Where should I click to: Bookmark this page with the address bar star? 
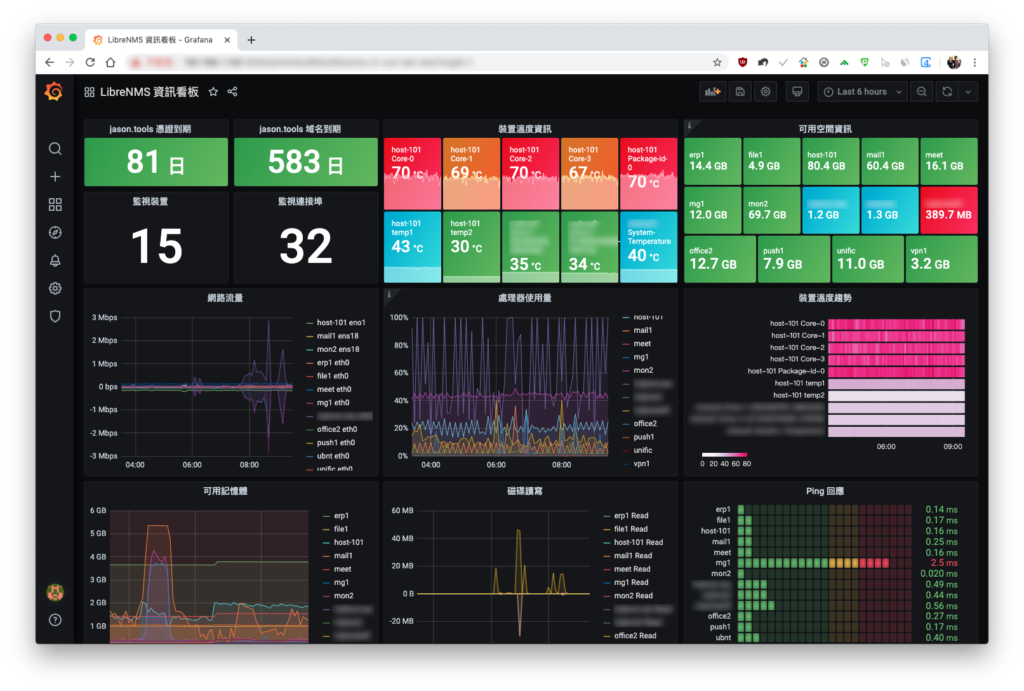pyautogui.click(x=717, y=63)
